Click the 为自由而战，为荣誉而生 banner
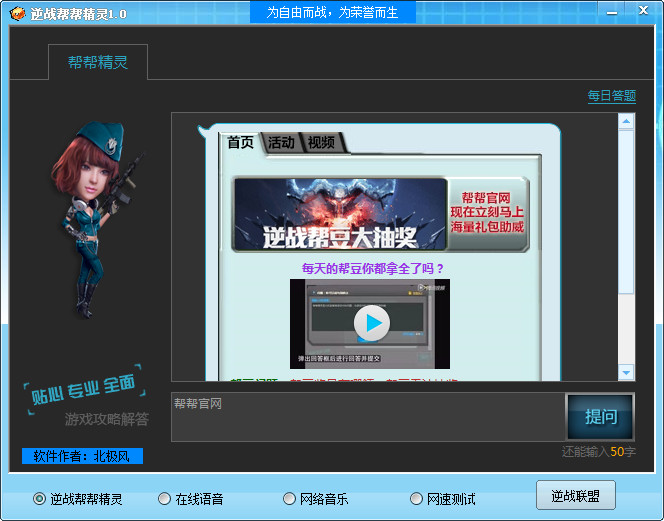This screenshot has height=521, width=664. coord(332,12)
